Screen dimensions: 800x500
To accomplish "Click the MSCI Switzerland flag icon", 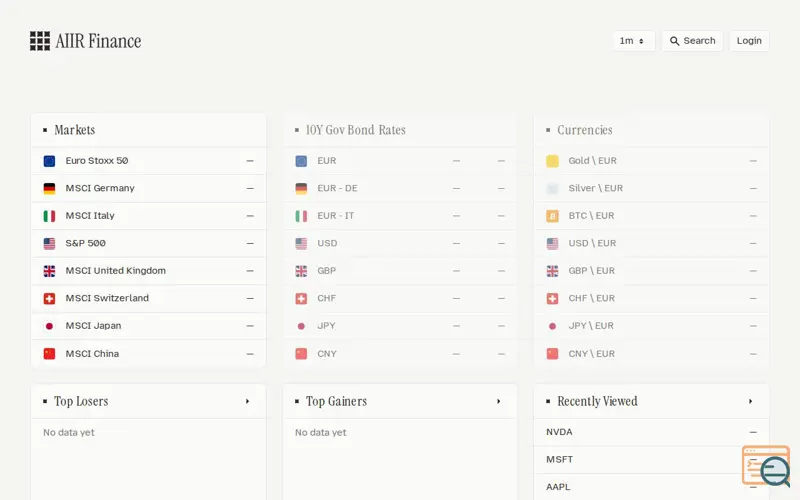I will 49,298.
